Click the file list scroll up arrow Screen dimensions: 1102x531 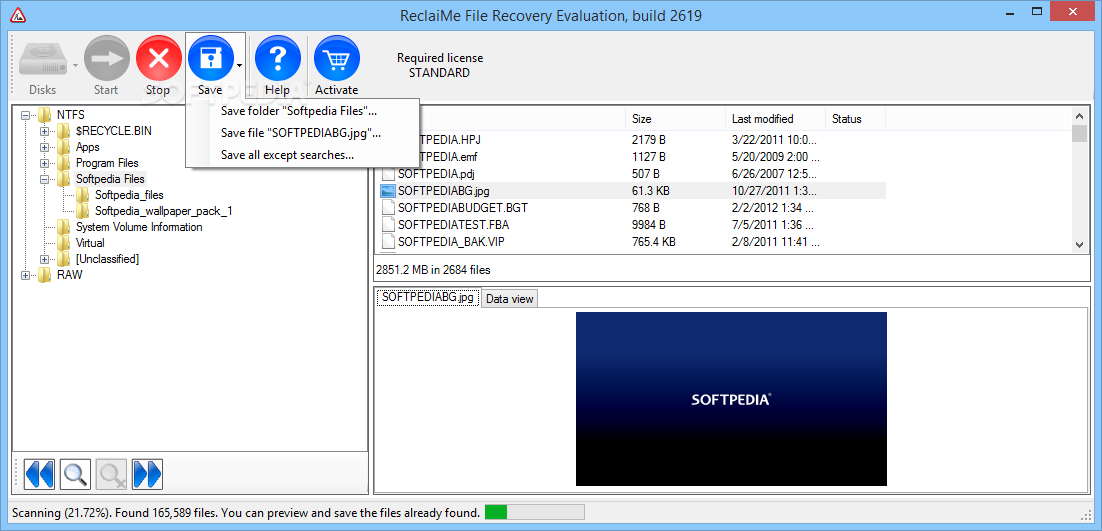pos(1080,117)
